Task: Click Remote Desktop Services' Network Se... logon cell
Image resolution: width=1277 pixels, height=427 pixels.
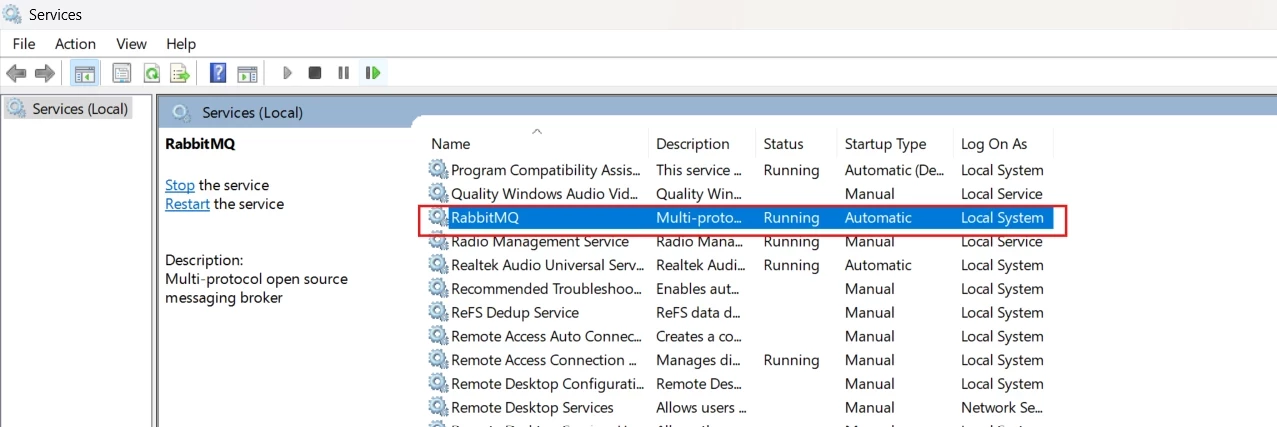Action: (1002, 407)
